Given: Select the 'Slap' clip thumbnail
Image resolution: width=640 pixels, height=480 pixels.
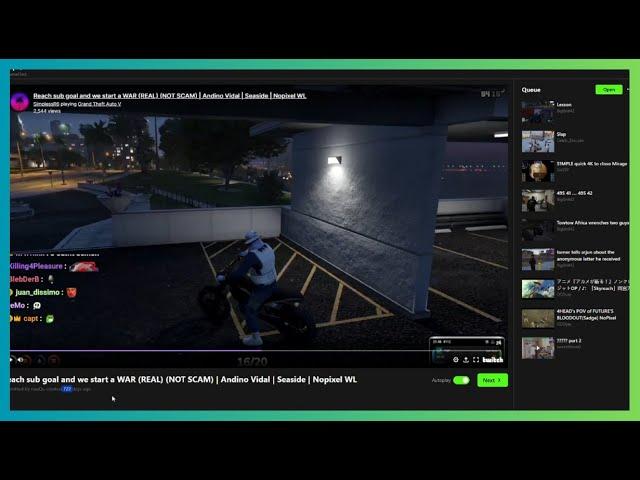Looking at the screenshot, I should tap(538, 141).
